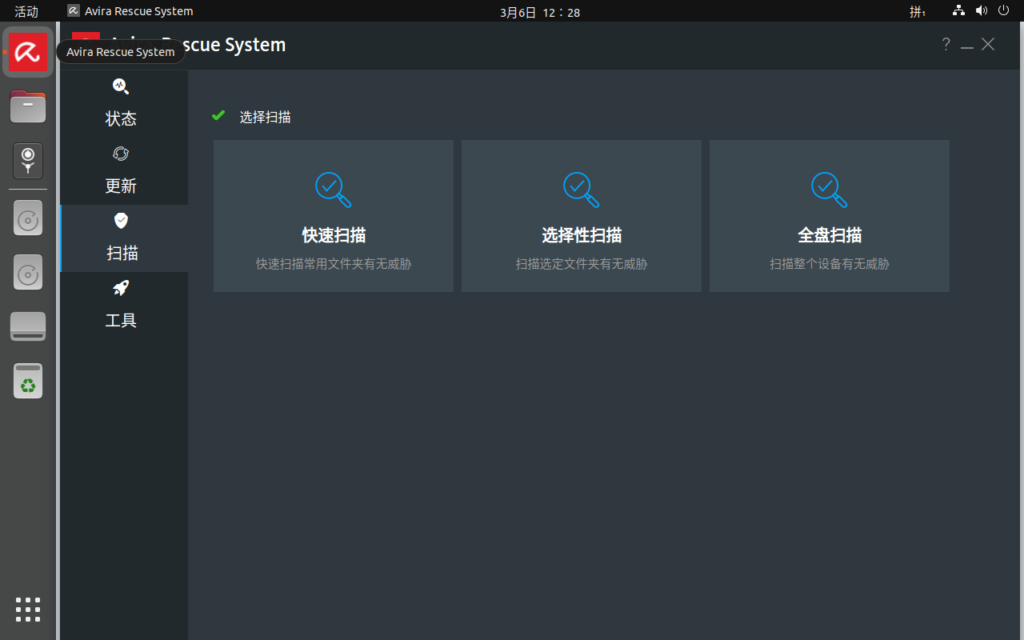
Task: Click the text 扫描选定文件夹有无威胁
Action: pyautogui.click(x=581, y=264)
